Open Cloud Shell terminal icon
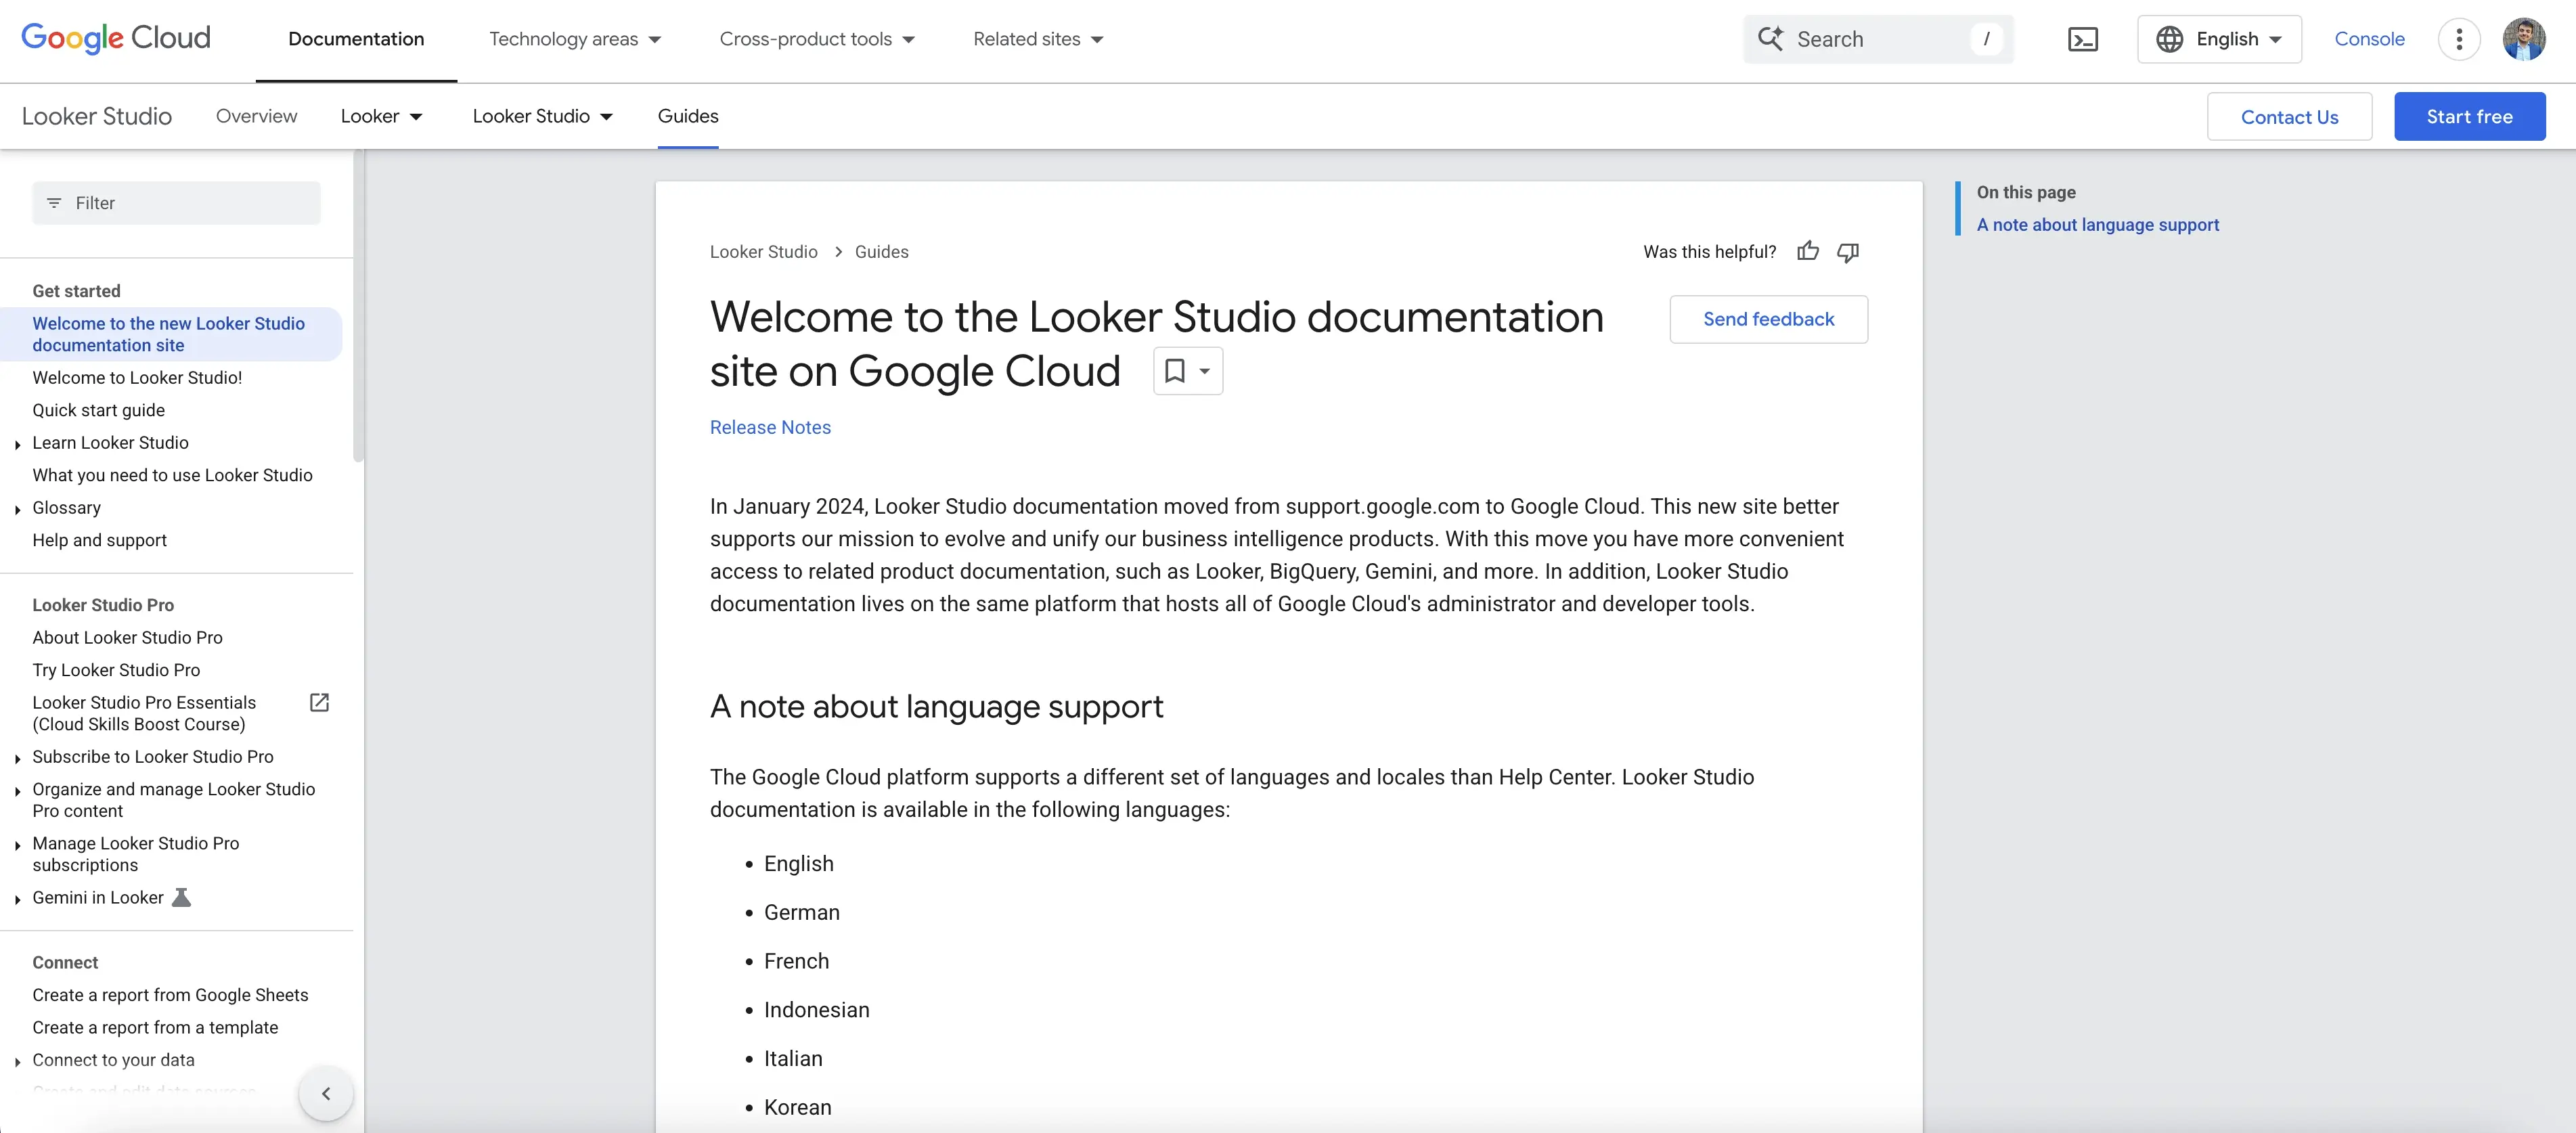The width and height of the screenshot is (2576, 1133). point(2082,39)
